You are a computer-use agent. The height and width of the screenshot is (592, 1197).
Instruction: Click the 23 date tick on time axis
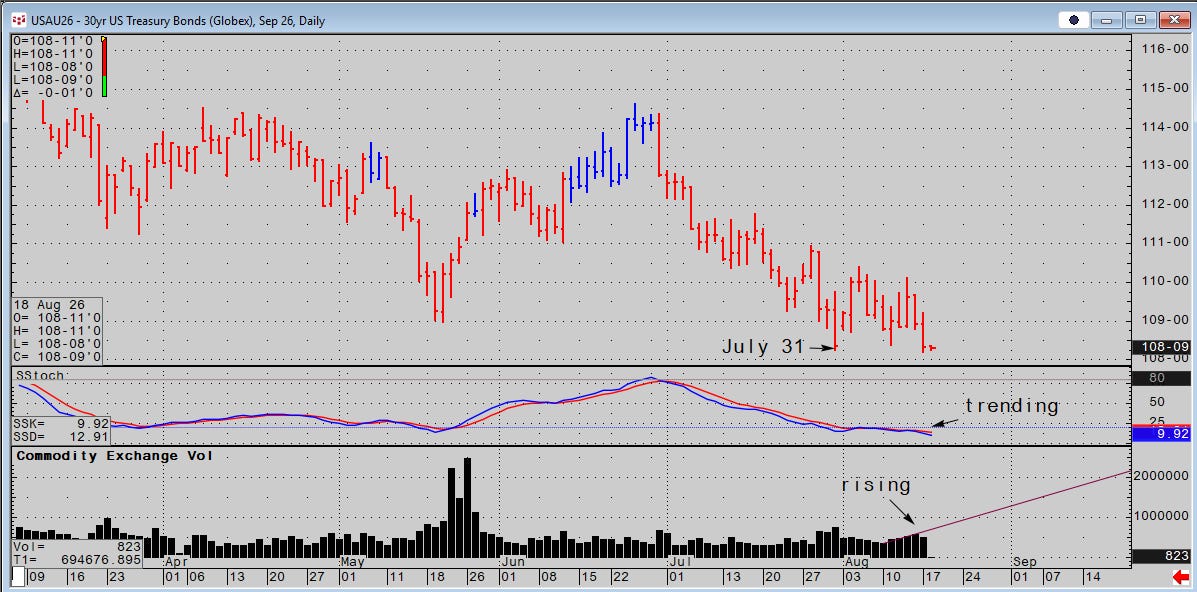117,576
